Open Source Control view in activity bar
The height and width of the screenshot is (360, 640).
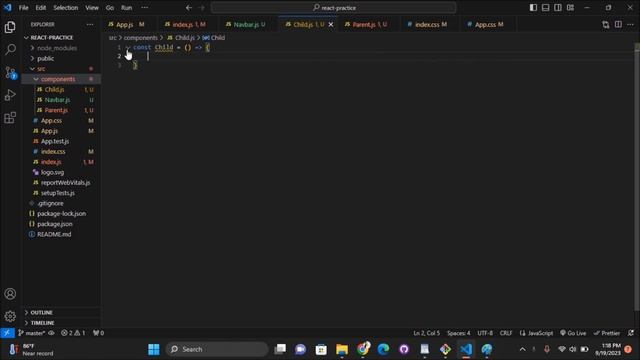pos(10,73)
